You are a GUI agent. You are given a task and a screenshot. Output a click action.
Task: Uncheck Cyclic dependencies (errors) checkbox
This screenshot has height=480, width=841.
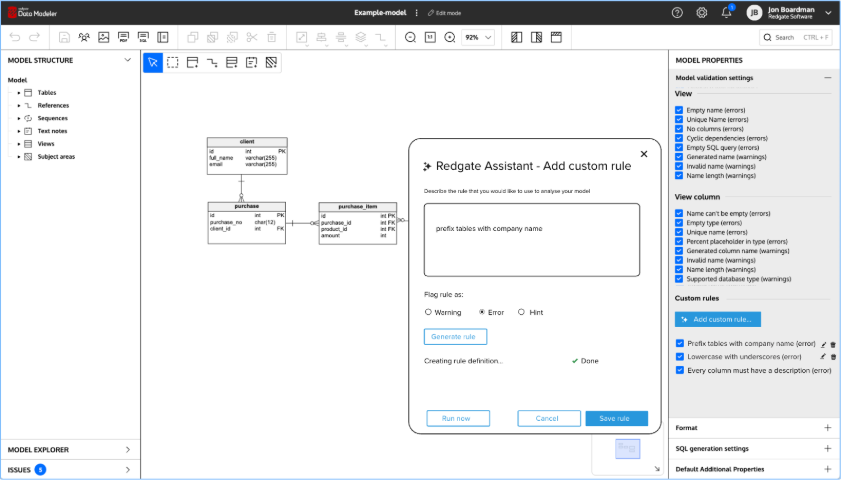point(679,138)
